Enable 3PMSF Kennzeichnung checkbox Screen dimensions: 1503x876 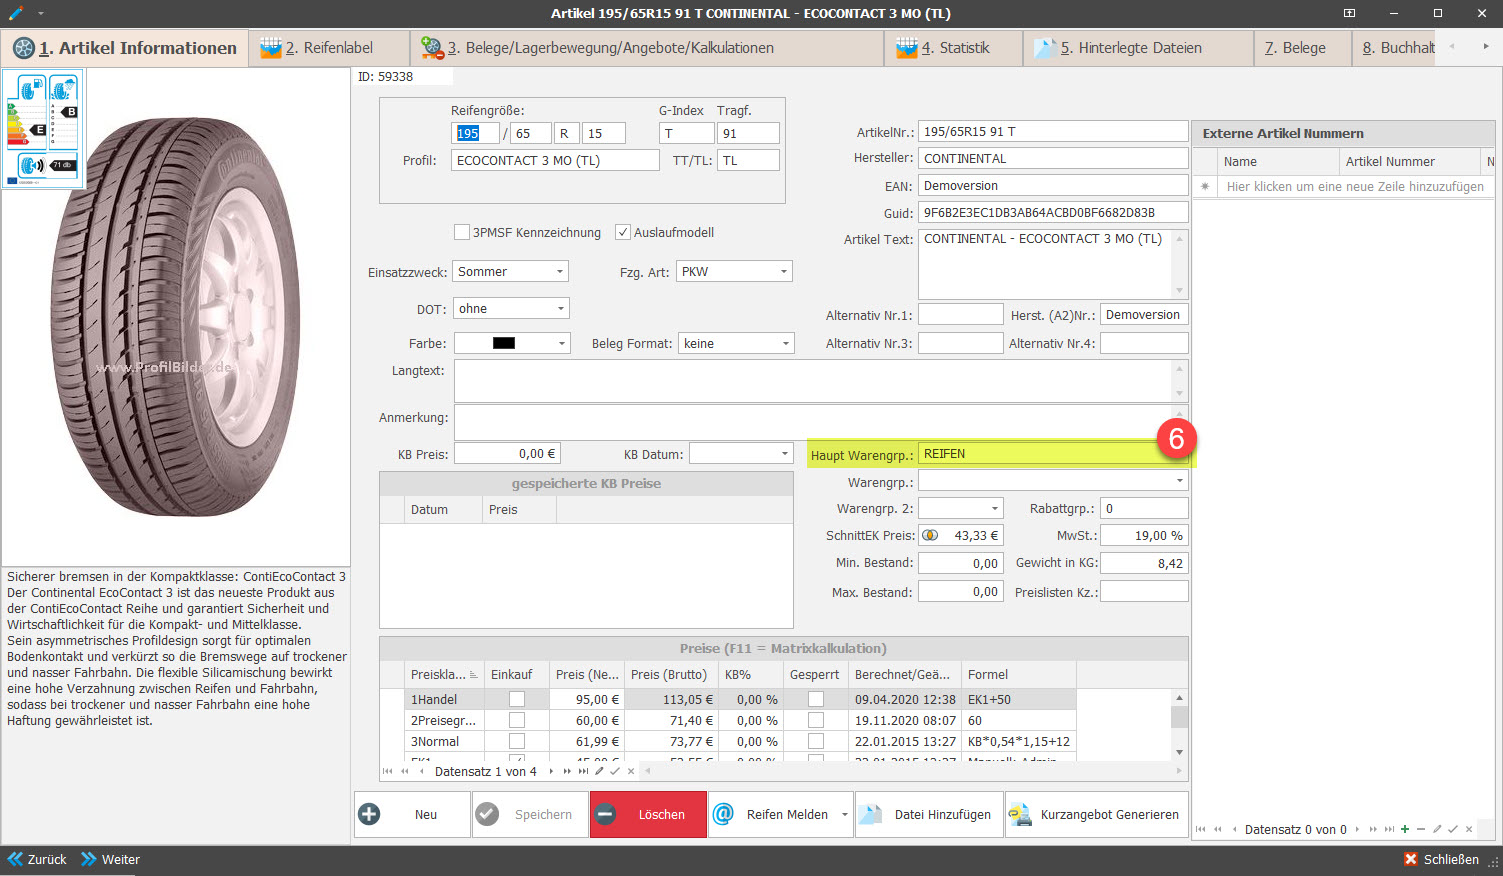pos(462,232)
